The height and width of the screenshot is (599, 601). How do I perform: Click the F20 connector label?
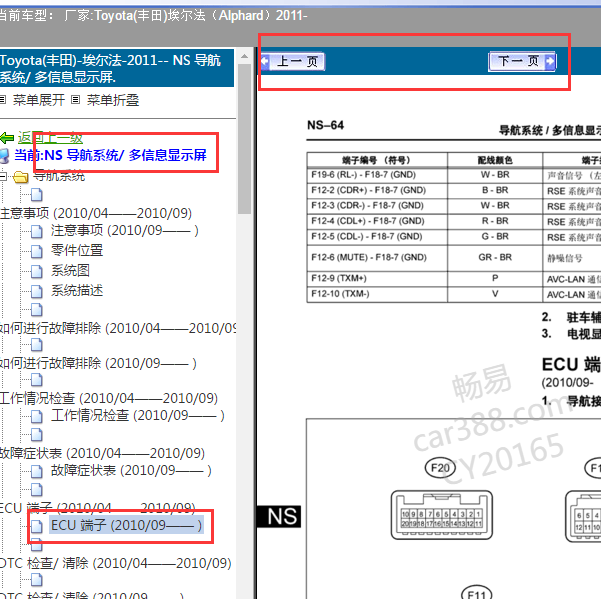pyautogui.click(x=440, y=468)
